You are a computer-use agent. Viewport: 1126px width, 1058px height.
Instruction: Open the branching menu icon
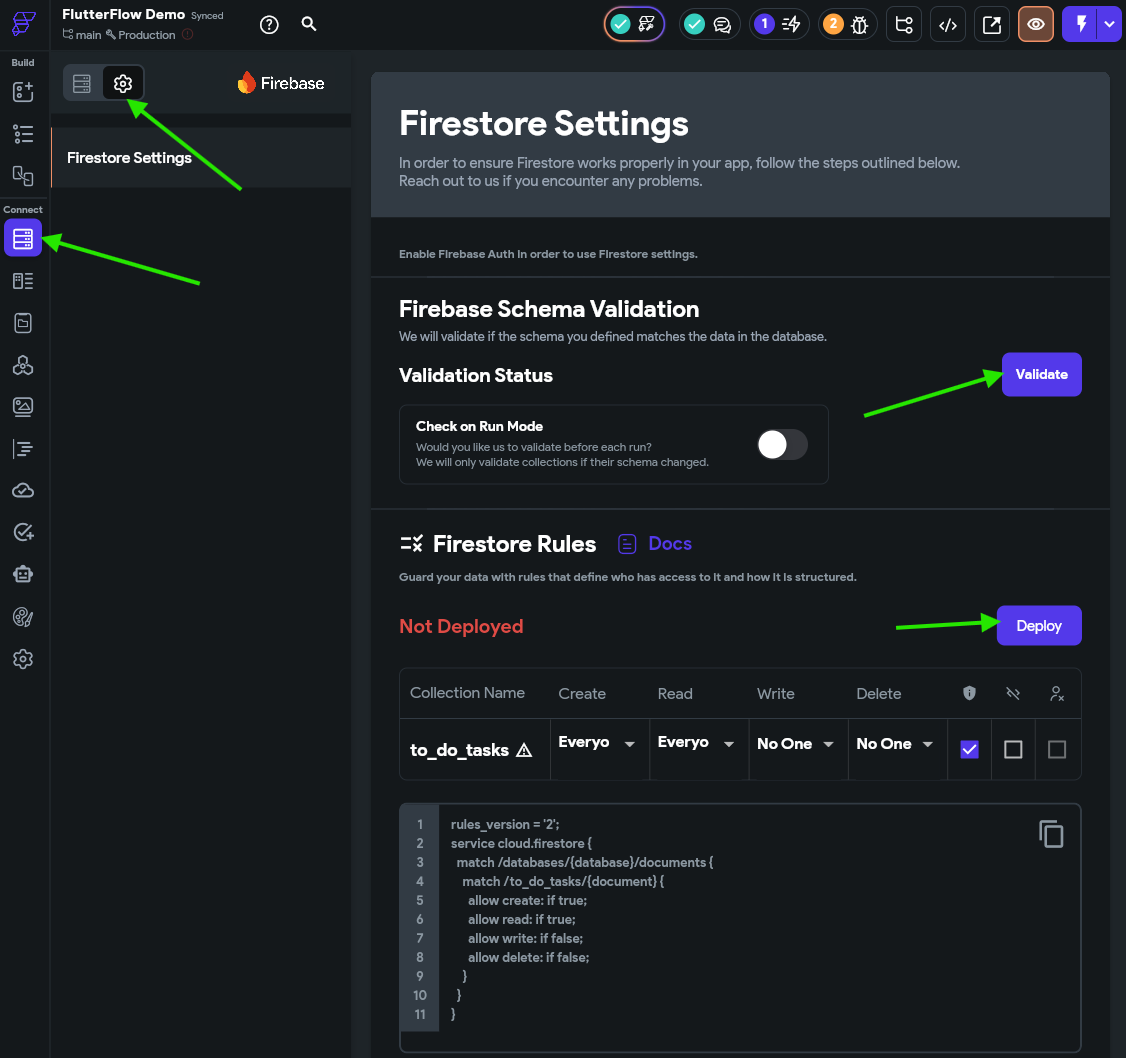click(x=904, y=24)
